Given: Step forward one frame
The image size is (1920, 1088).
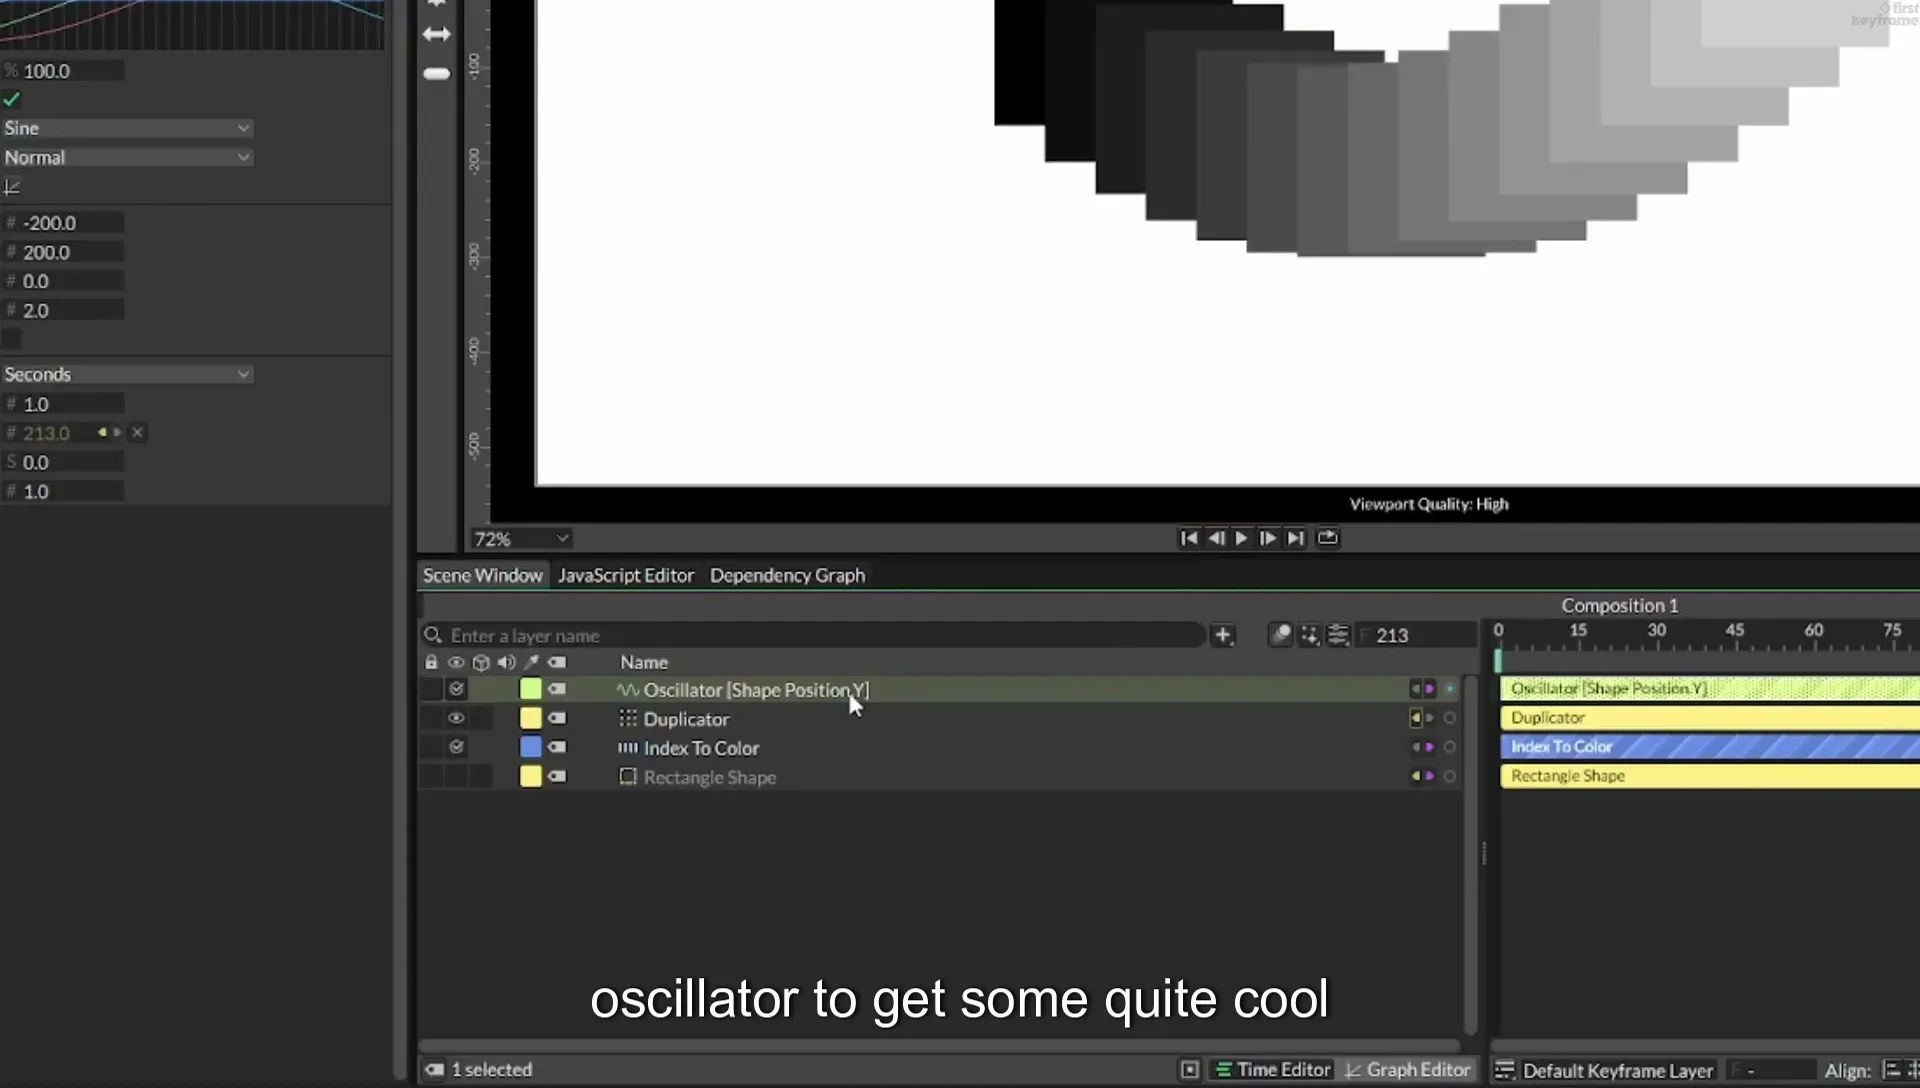Looking at the screenshot, I should (x=1267, y=538).
